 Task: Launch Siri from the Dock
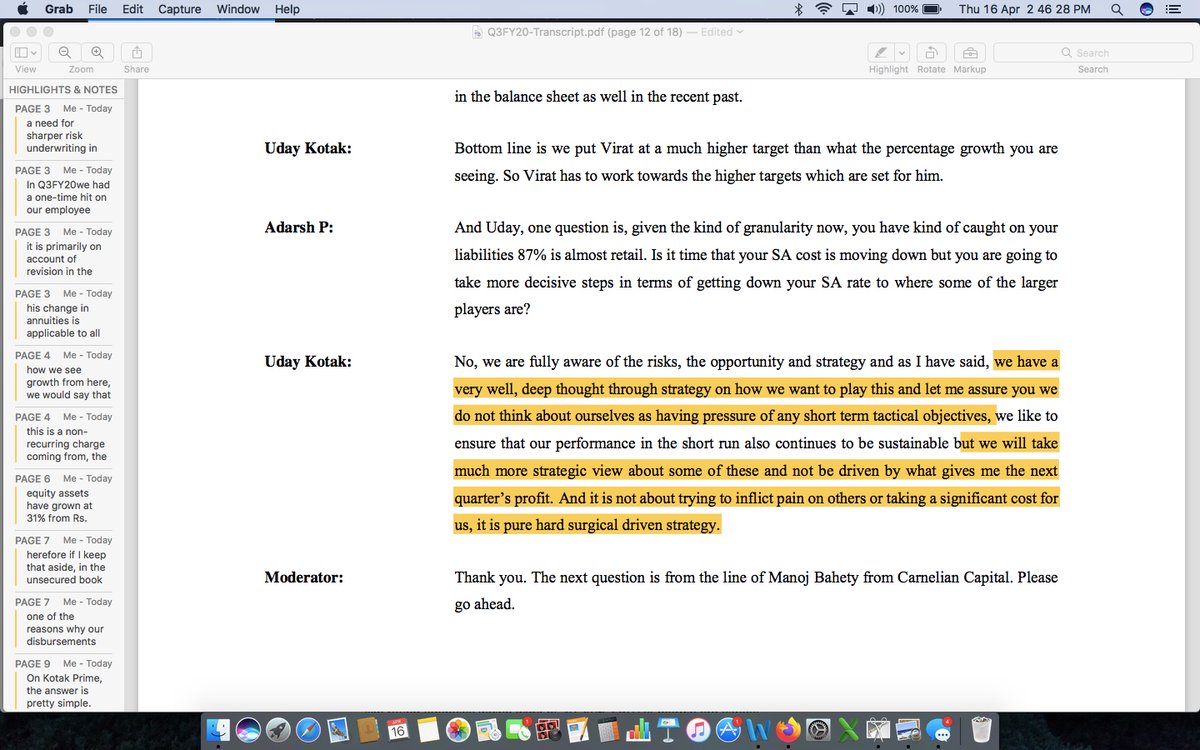pyautogui.click(x=248, y=730)
